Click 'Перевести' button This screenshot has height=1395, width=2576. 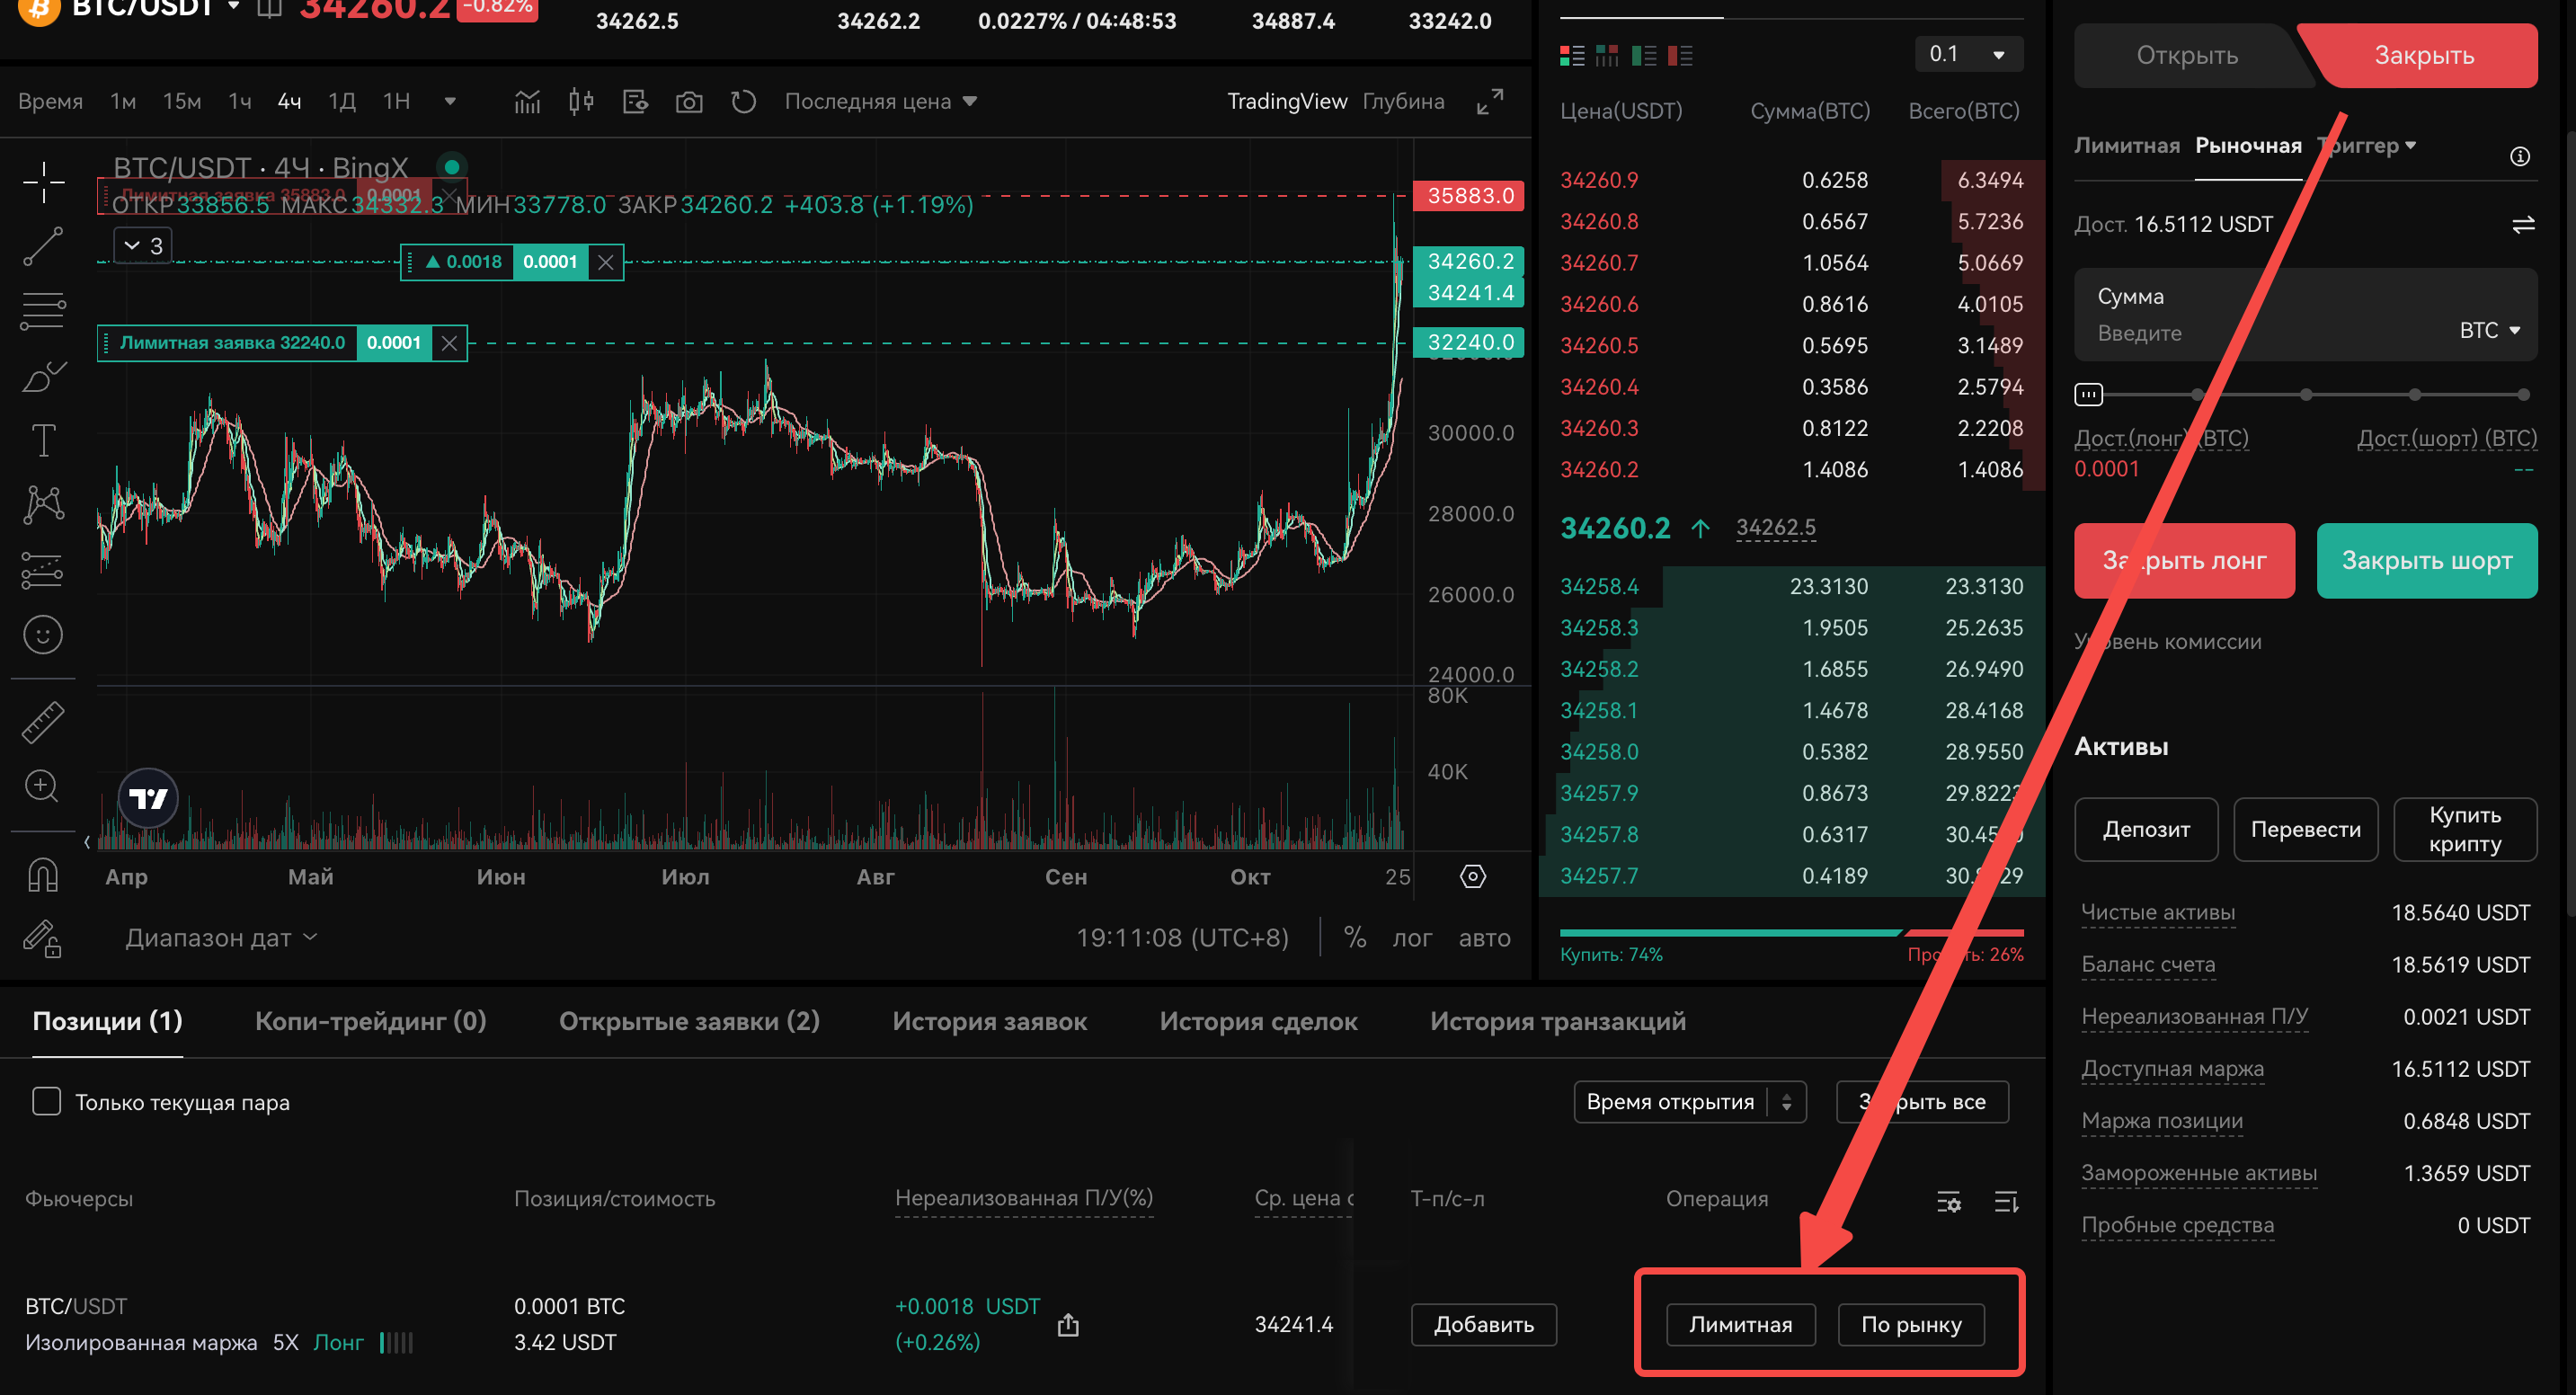point(2305,829)
